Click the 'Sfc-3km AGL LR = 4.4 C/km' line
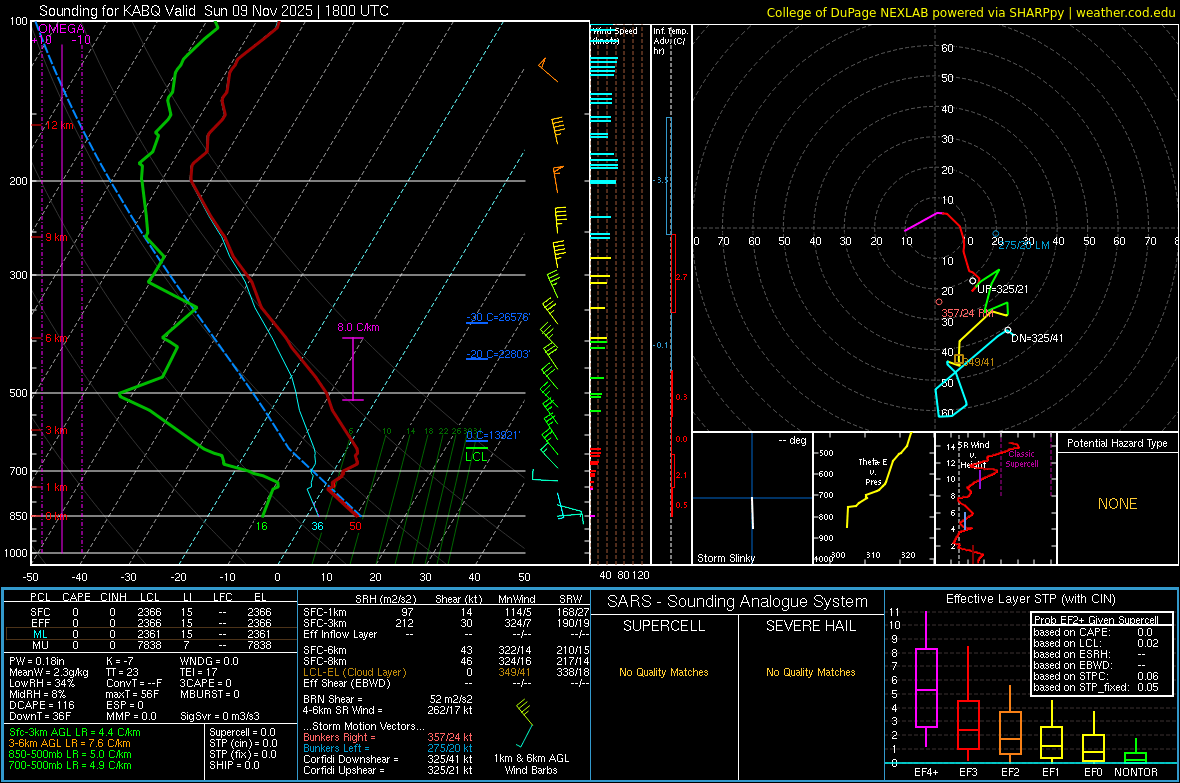The image size is (1180, 783). tap(75, 733)
